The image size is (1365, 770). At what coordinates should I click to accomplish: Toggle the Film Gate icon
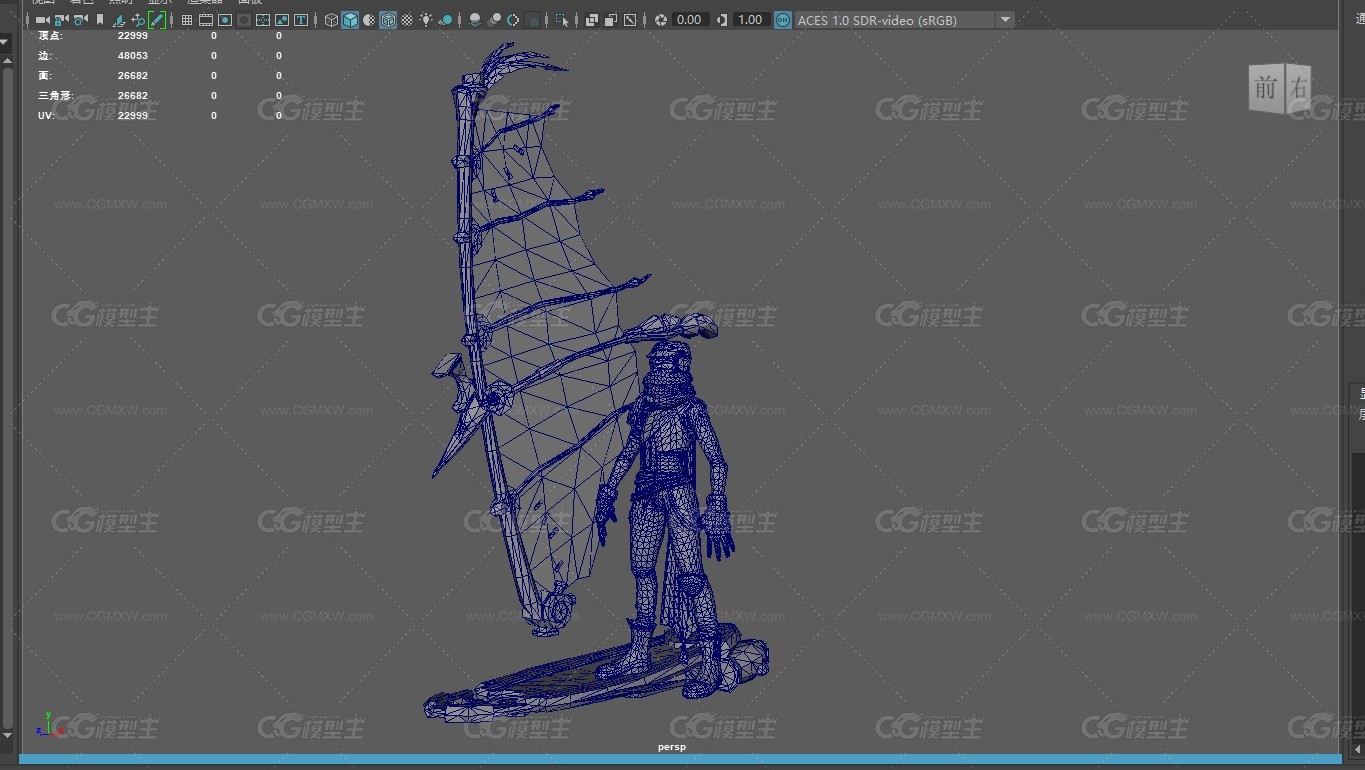pyautogui.click(x=206, y=20)
